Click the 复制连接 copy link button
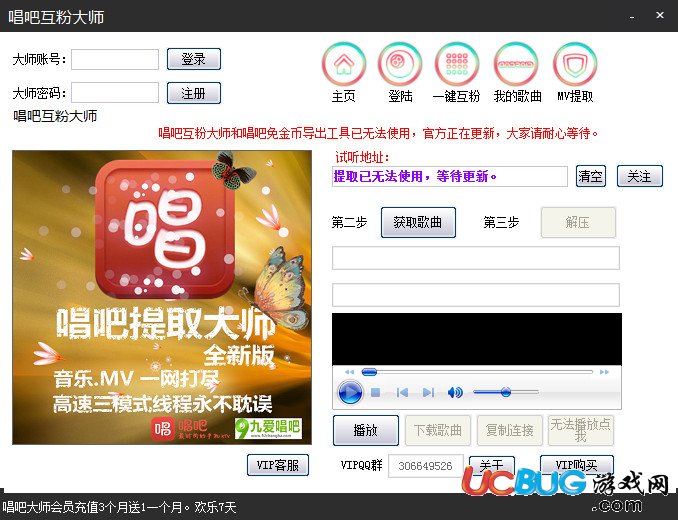Image resolution: width=678 pixels, height=520 pixels. point(510,430)
